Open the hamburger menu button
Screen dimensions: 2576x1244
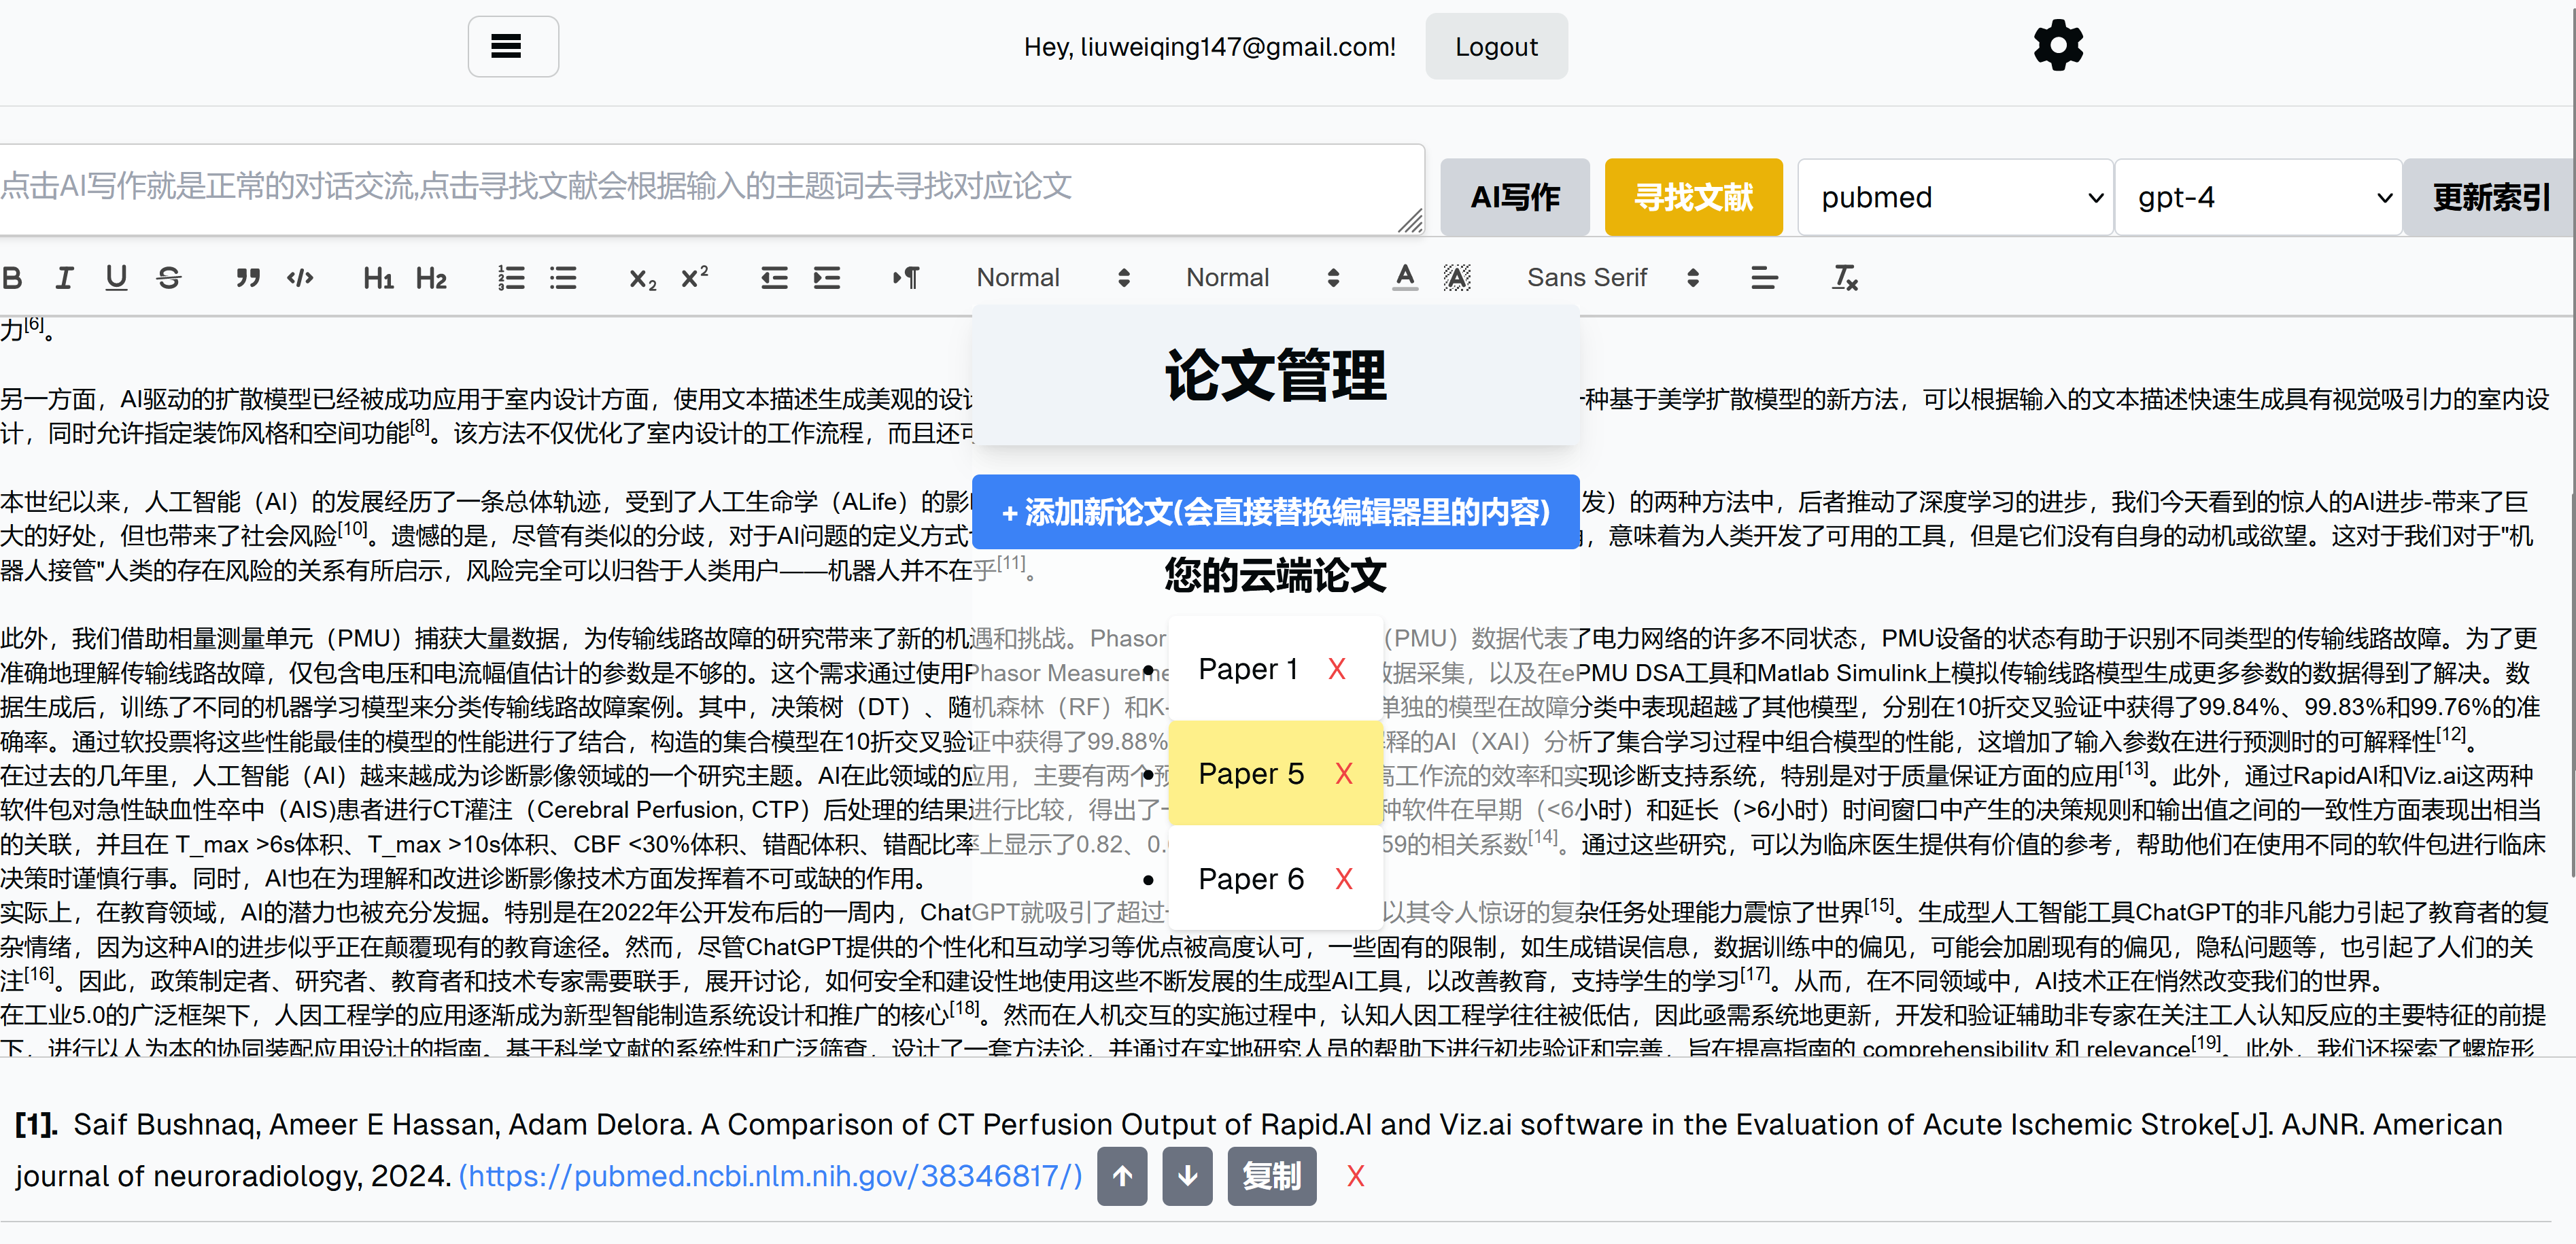pyautogui.click(x=513, y=46)
